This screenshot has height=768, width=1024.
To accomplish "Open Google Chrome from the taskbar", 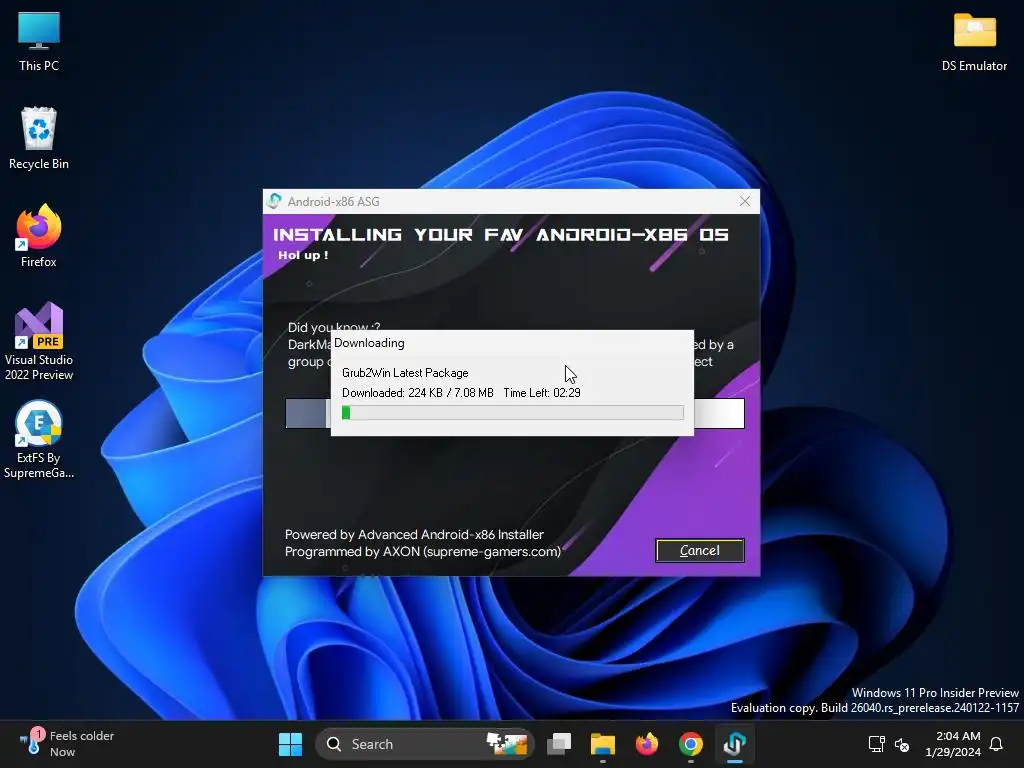I will pyautogui.click(x=690, y=744).
